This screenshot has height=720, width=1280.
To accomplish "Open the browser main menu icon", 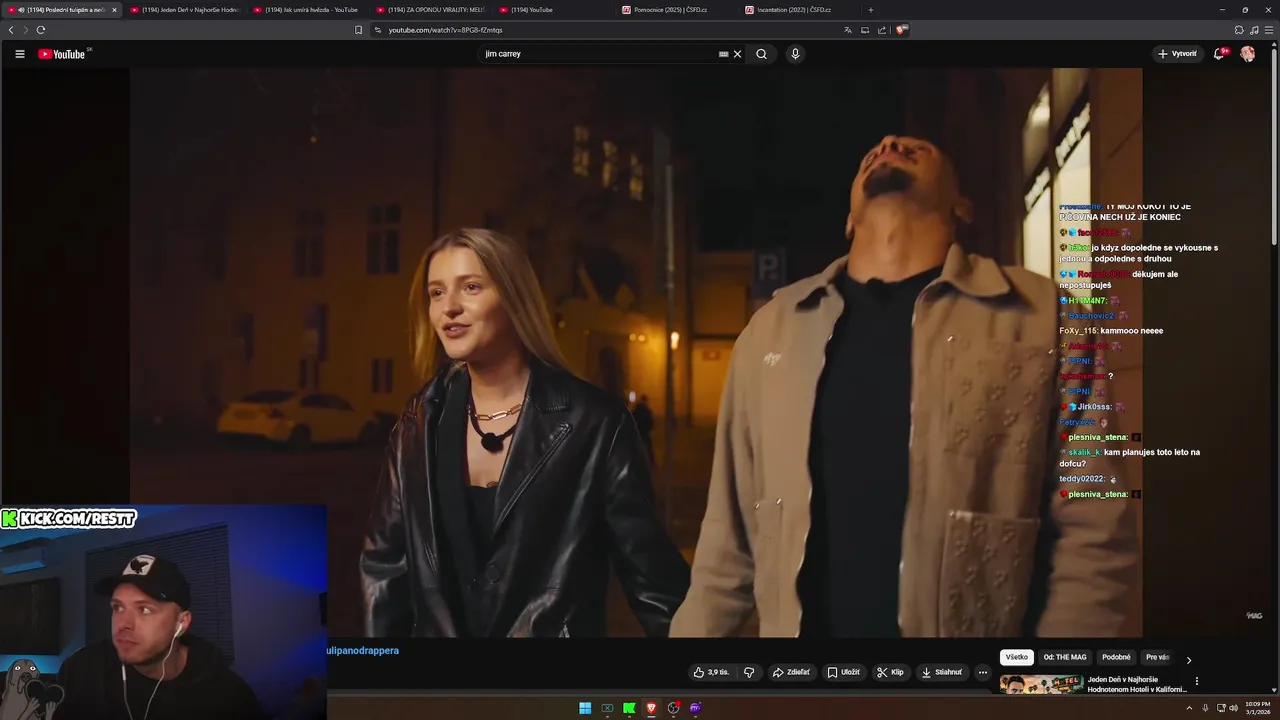I will point(1268,30).
